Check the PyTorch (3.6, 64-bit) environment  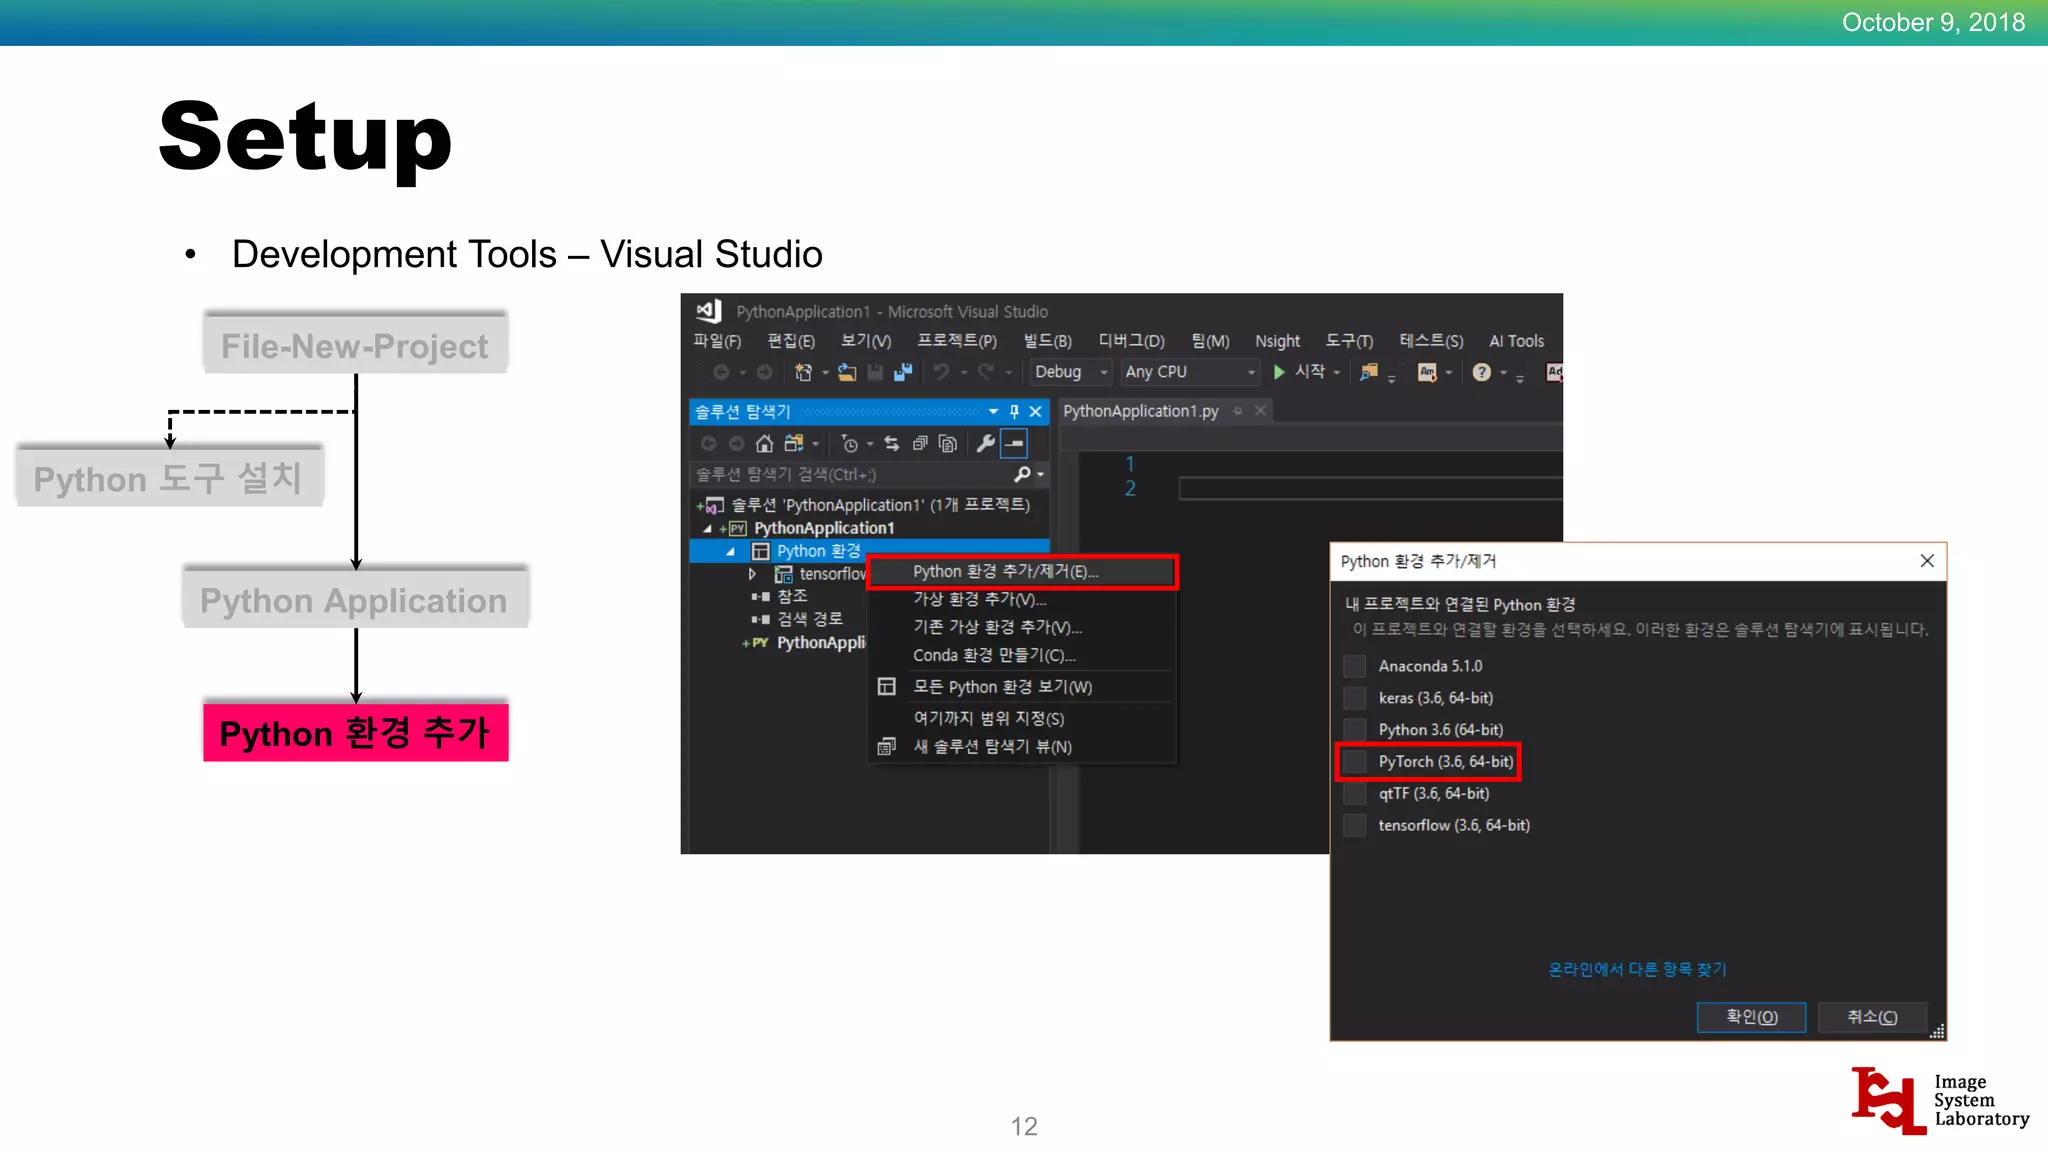pyautogui.click(x=1355, y=762)
